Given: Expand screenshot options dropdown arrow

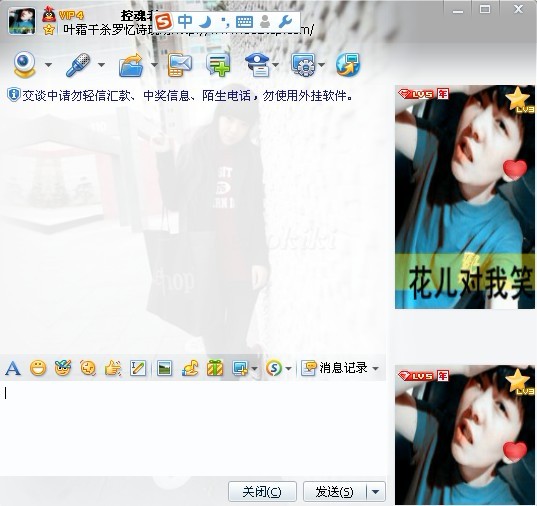Looking at the screenshot, I should (254, 369).
